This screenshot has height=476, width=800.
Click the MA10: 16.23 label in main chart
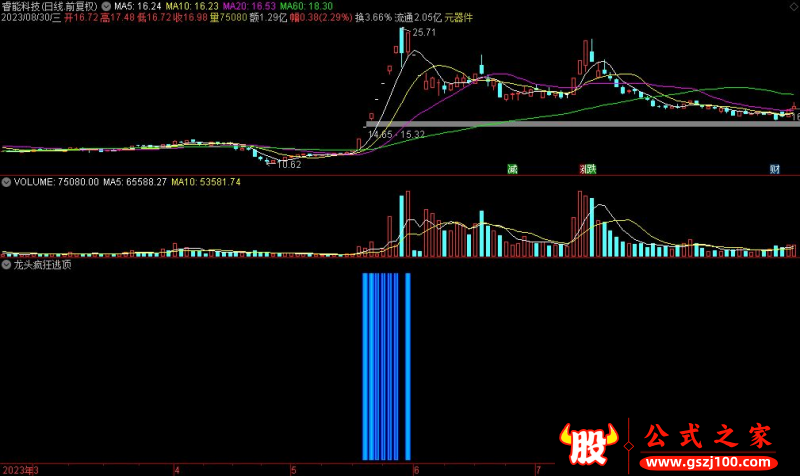(192, 7)
